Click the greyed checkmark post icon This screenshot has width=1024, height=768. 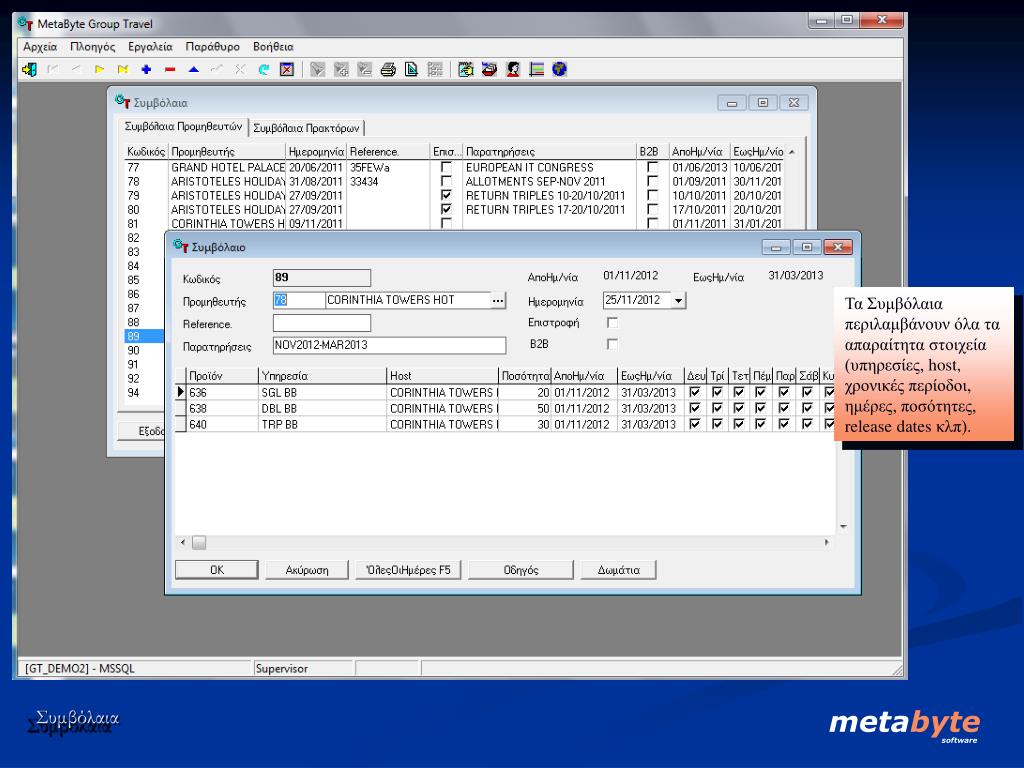click(x=217, y=69)
